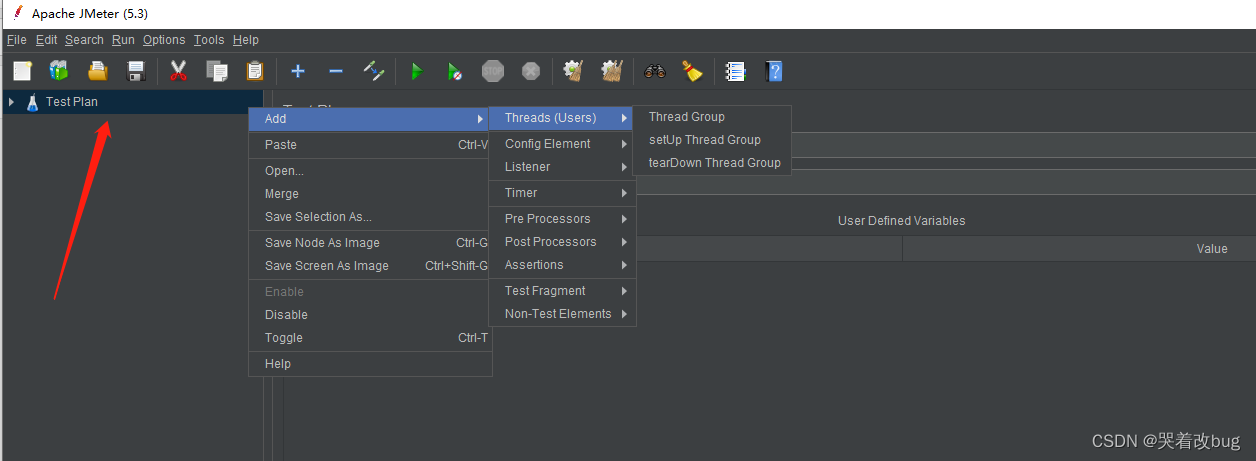Choose Add in the context menu
The image size is (1256, 461).
pos(370,119)
